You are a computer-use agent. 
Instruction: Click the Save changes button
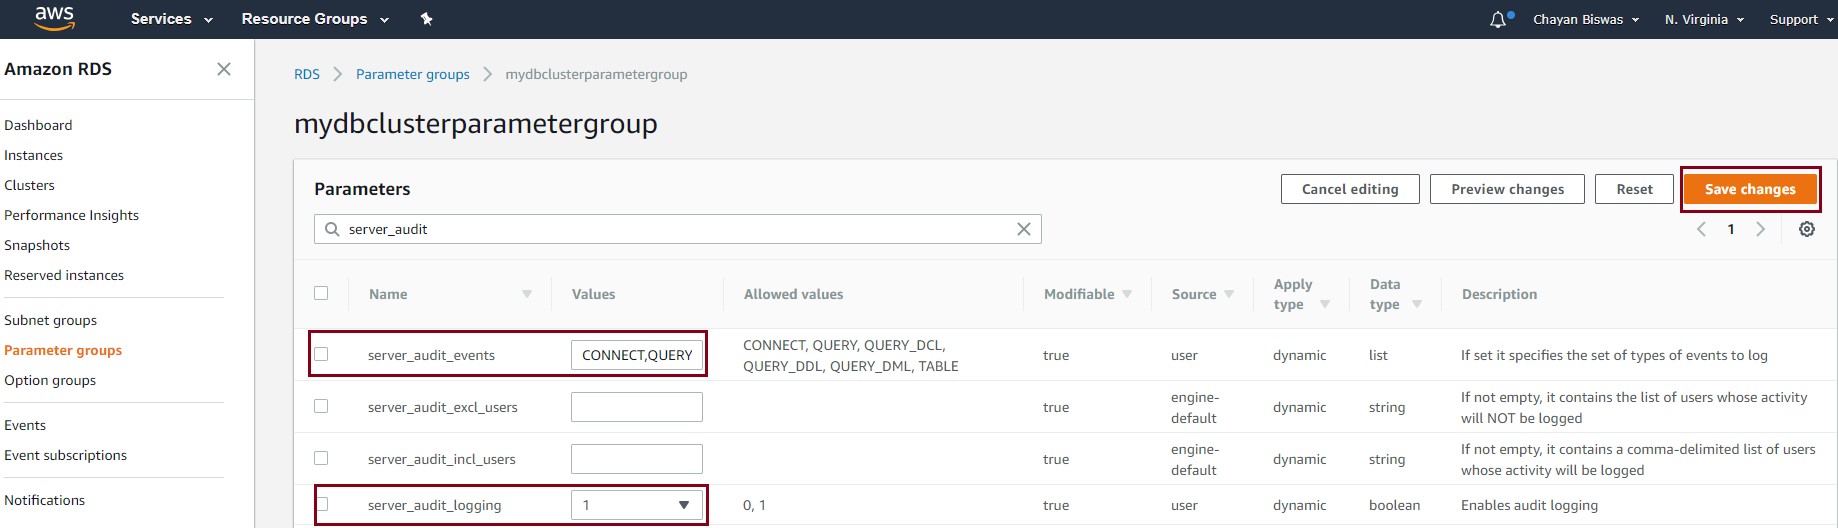point(1750,189)
